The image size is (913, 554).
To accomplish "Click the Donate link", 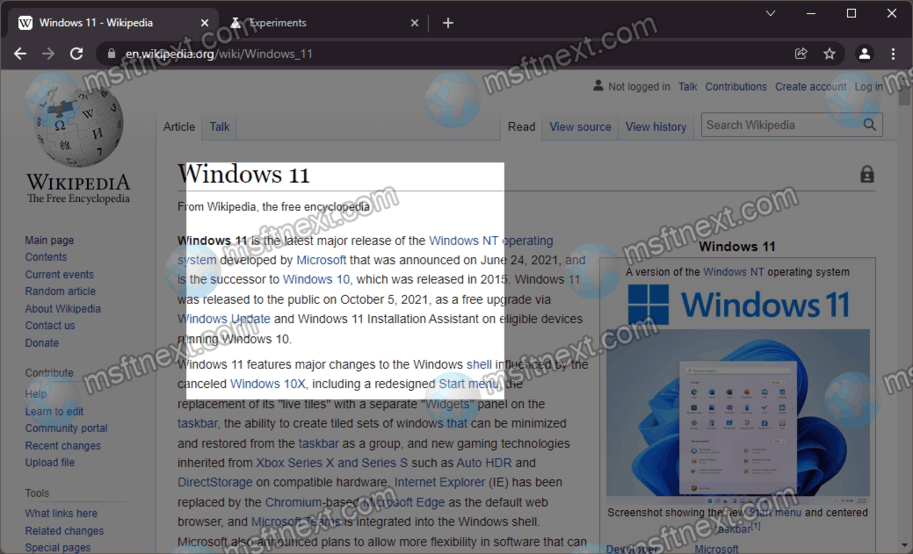I will coord(42,343).
